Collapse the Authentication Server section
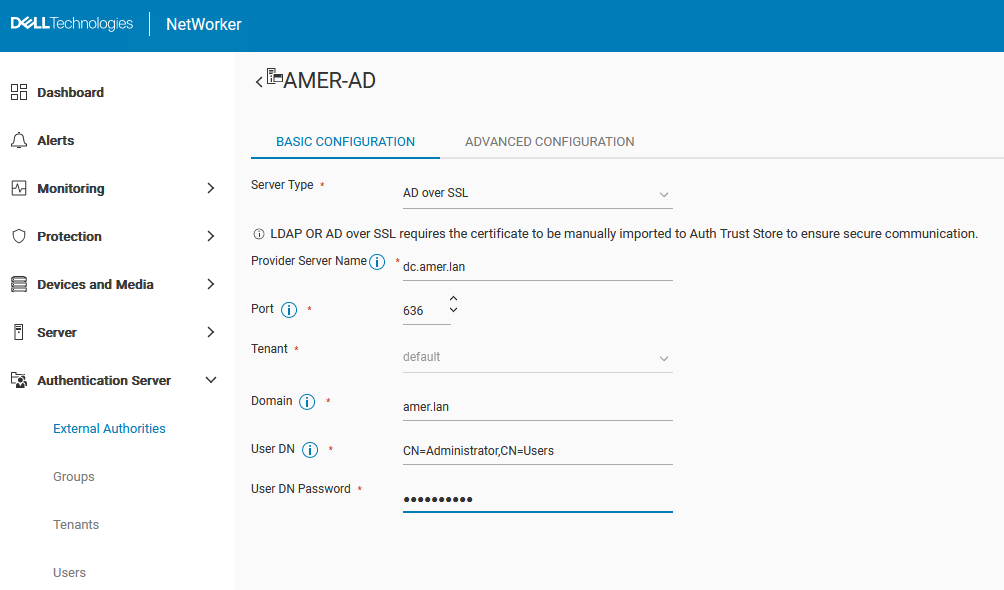1004x590 pixels. [210, 380]
